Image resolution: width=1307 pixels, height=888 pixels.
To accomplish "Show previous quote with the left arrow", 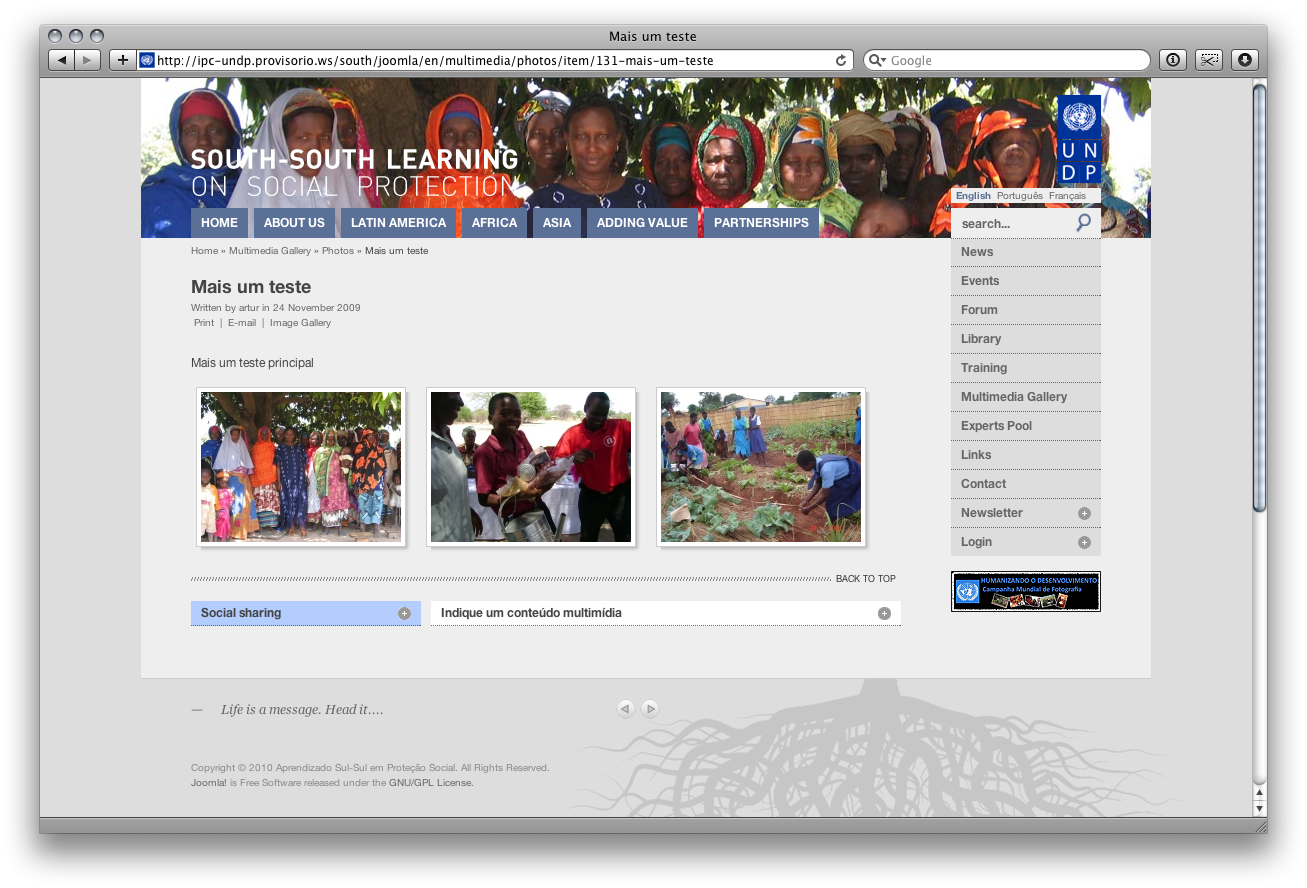I will pyautogui.click(x=626, y=709).
